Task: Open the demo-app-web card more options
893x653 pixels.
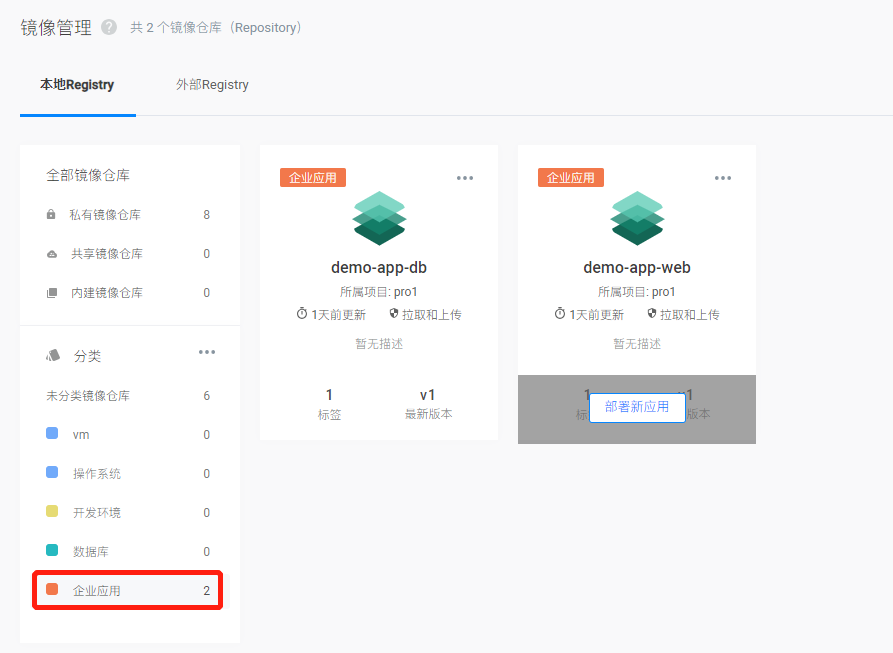Action: pos(723,178)
